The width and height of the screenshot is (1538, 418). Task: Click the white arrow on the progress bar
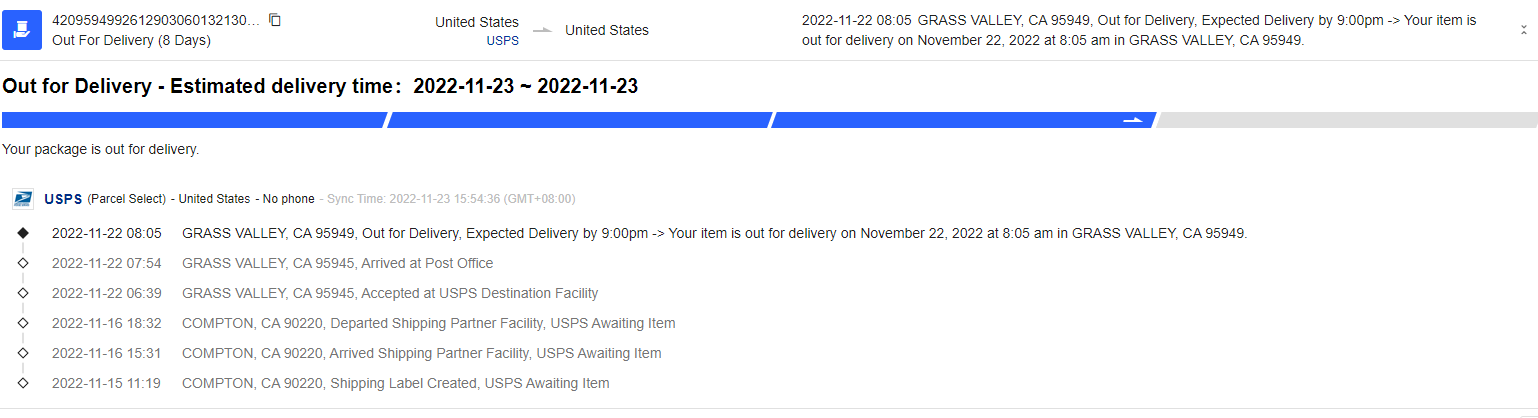(1132, 120)
